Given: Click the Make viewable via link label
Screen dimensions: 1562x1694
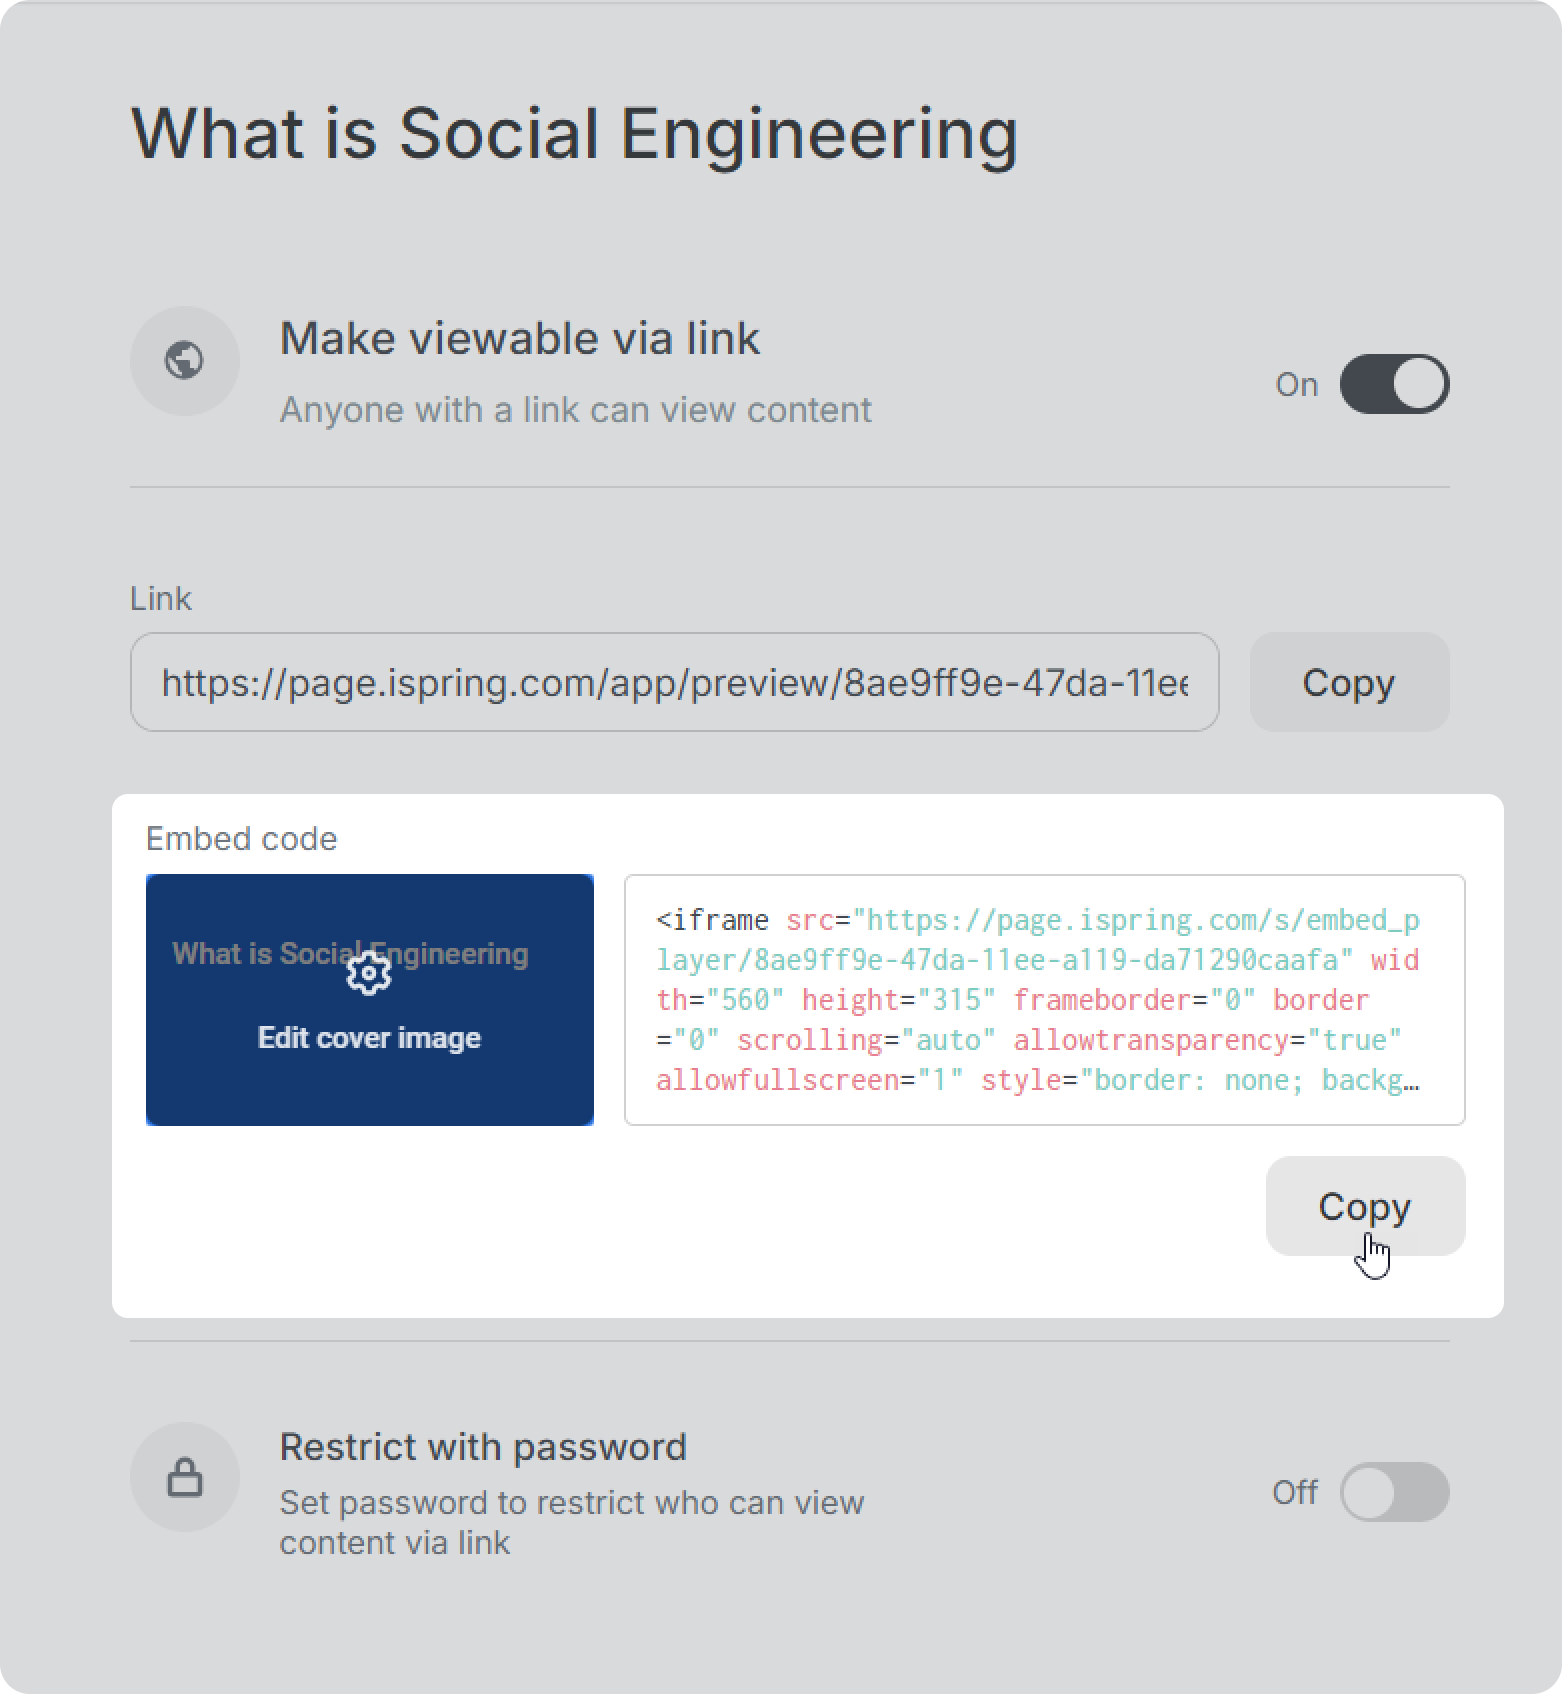Looking at the screenshot, I should pyautogui.click(x=519, y=338).
